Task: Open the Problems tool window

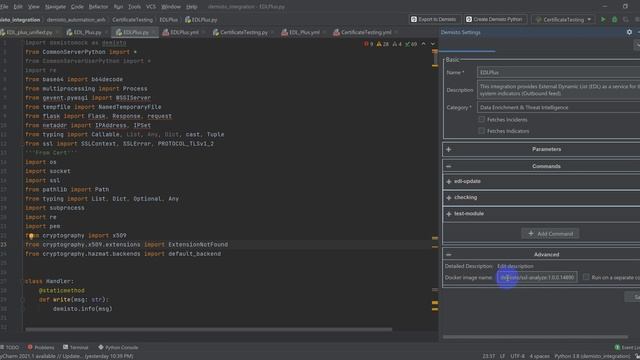Action: click(x=41, y=347)
